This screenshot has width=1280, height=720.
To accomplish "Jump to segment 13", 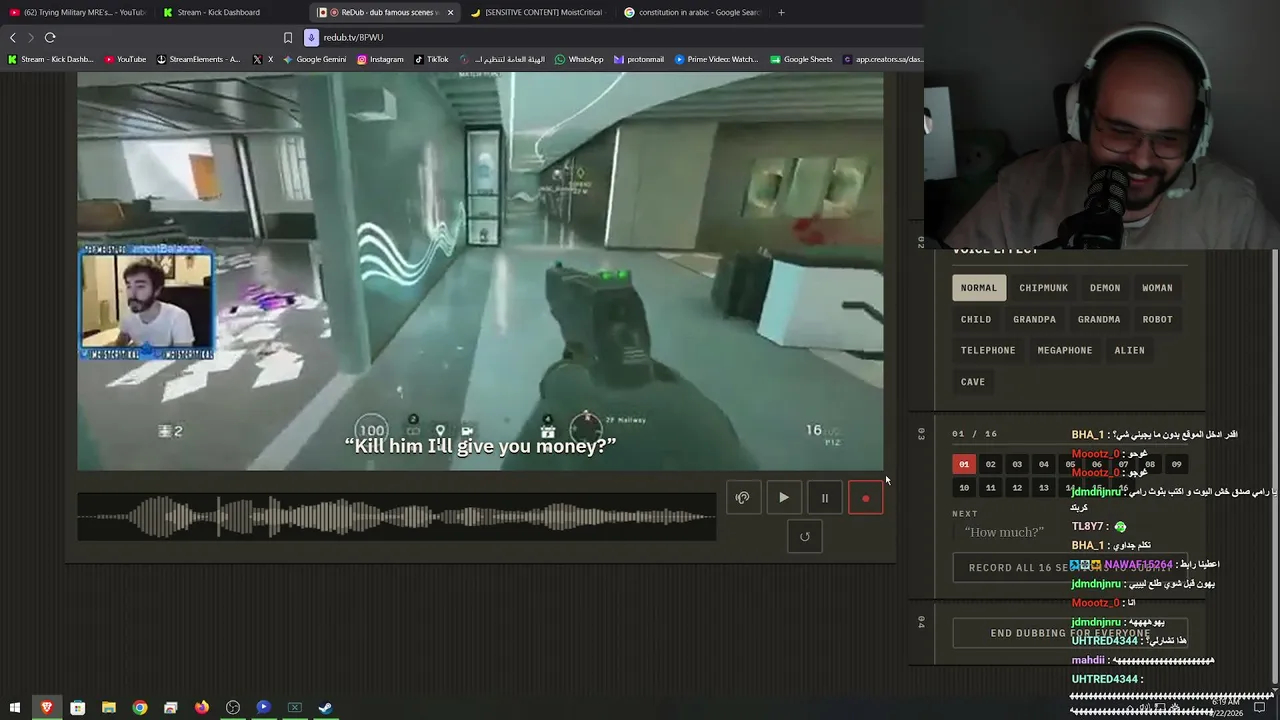I will click(x=1044, y=488).
